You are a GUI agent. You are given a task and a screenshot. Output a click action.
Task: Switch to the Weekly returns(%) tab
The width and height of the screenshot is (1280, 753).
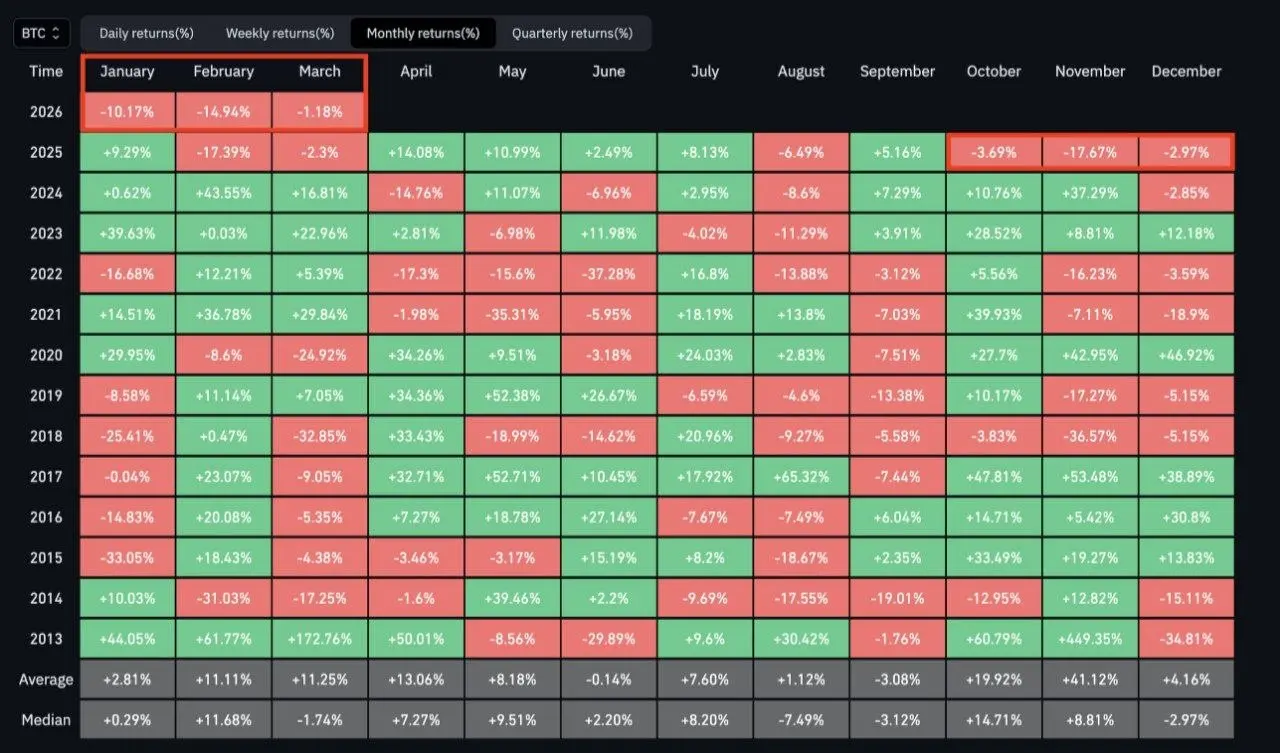point(280,33)
